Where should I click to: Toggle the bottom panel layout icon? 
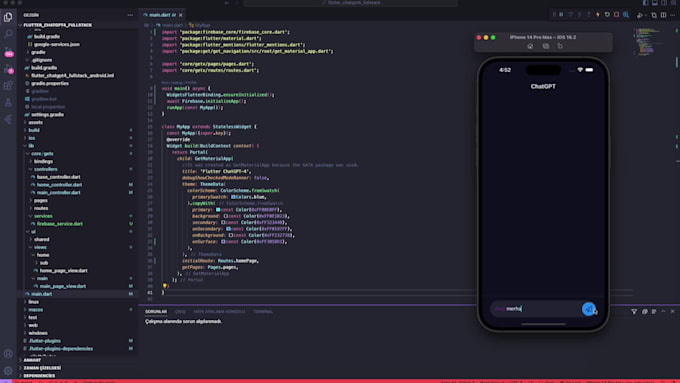(x=654, y=3)
